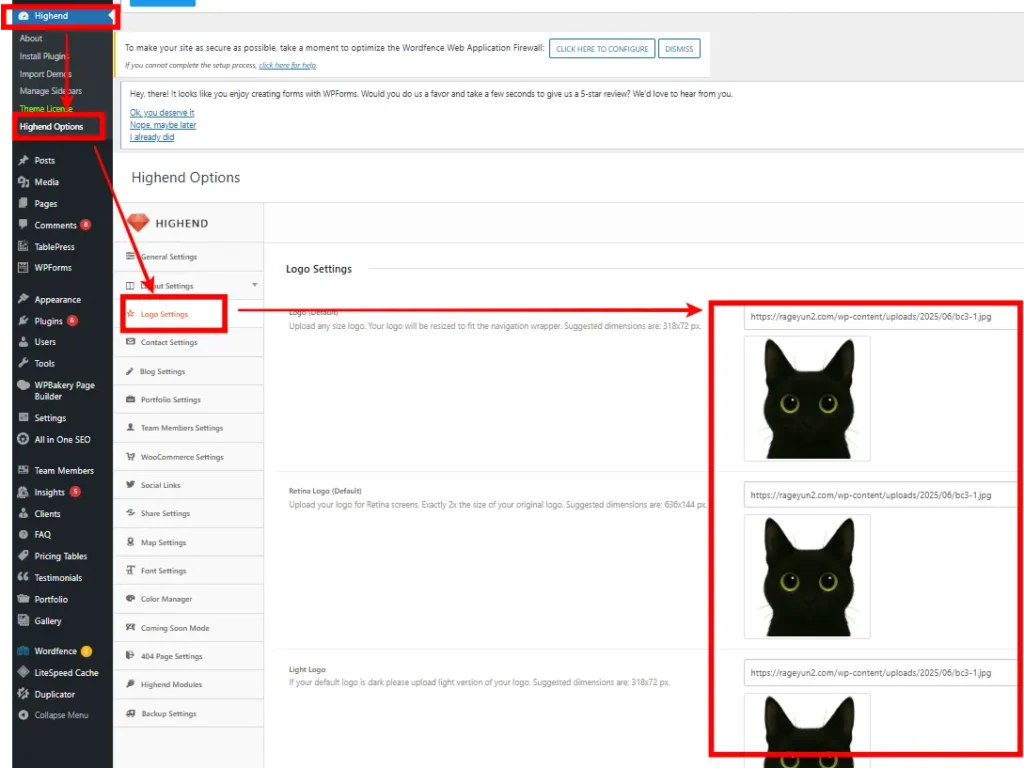Click the WPBakery Page Builder icon
This screenshot has height=768, width=1024.
tap(24, 385)
